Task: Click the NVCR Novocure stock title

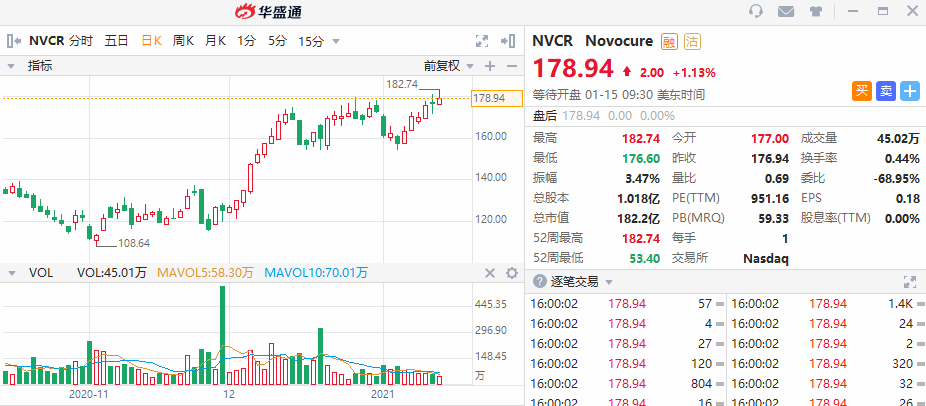Action: click(592, 41)
